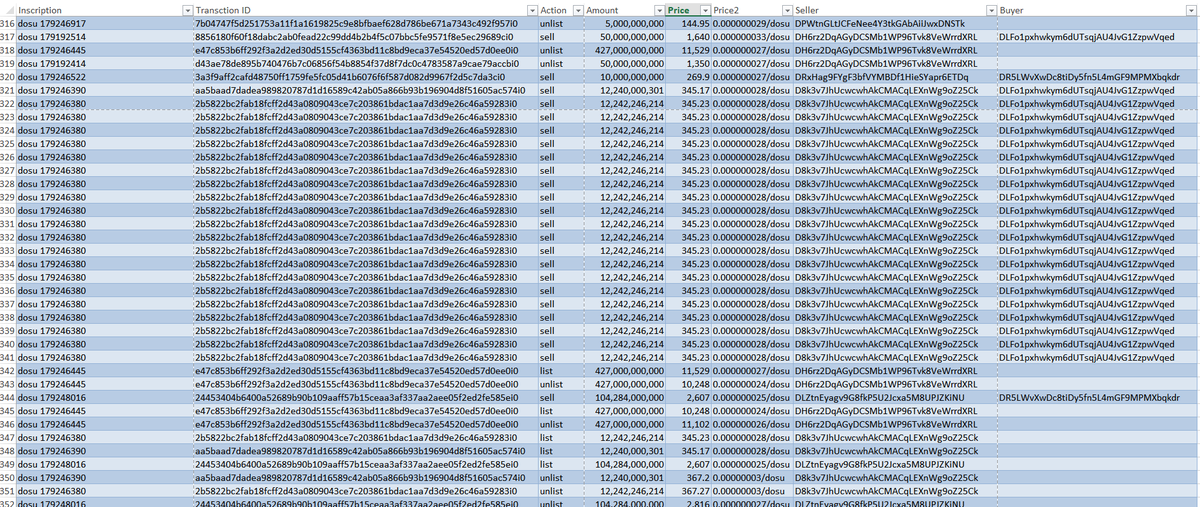Viewport: 1200px width, 507px height.
Task: Open the Price column filter dropdown
Action: pyautogui.click(x=703, y=9)
